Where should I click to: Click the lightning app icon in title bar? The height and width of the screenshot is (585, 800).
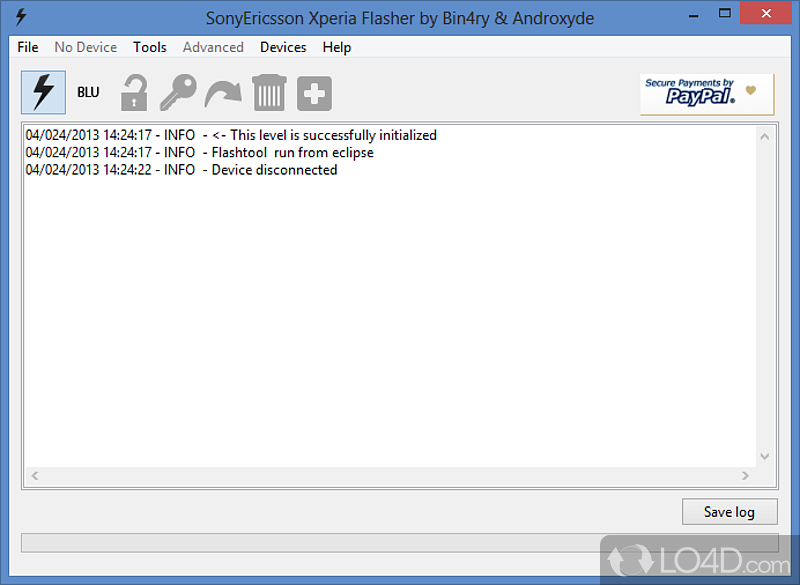click(21, 17)
